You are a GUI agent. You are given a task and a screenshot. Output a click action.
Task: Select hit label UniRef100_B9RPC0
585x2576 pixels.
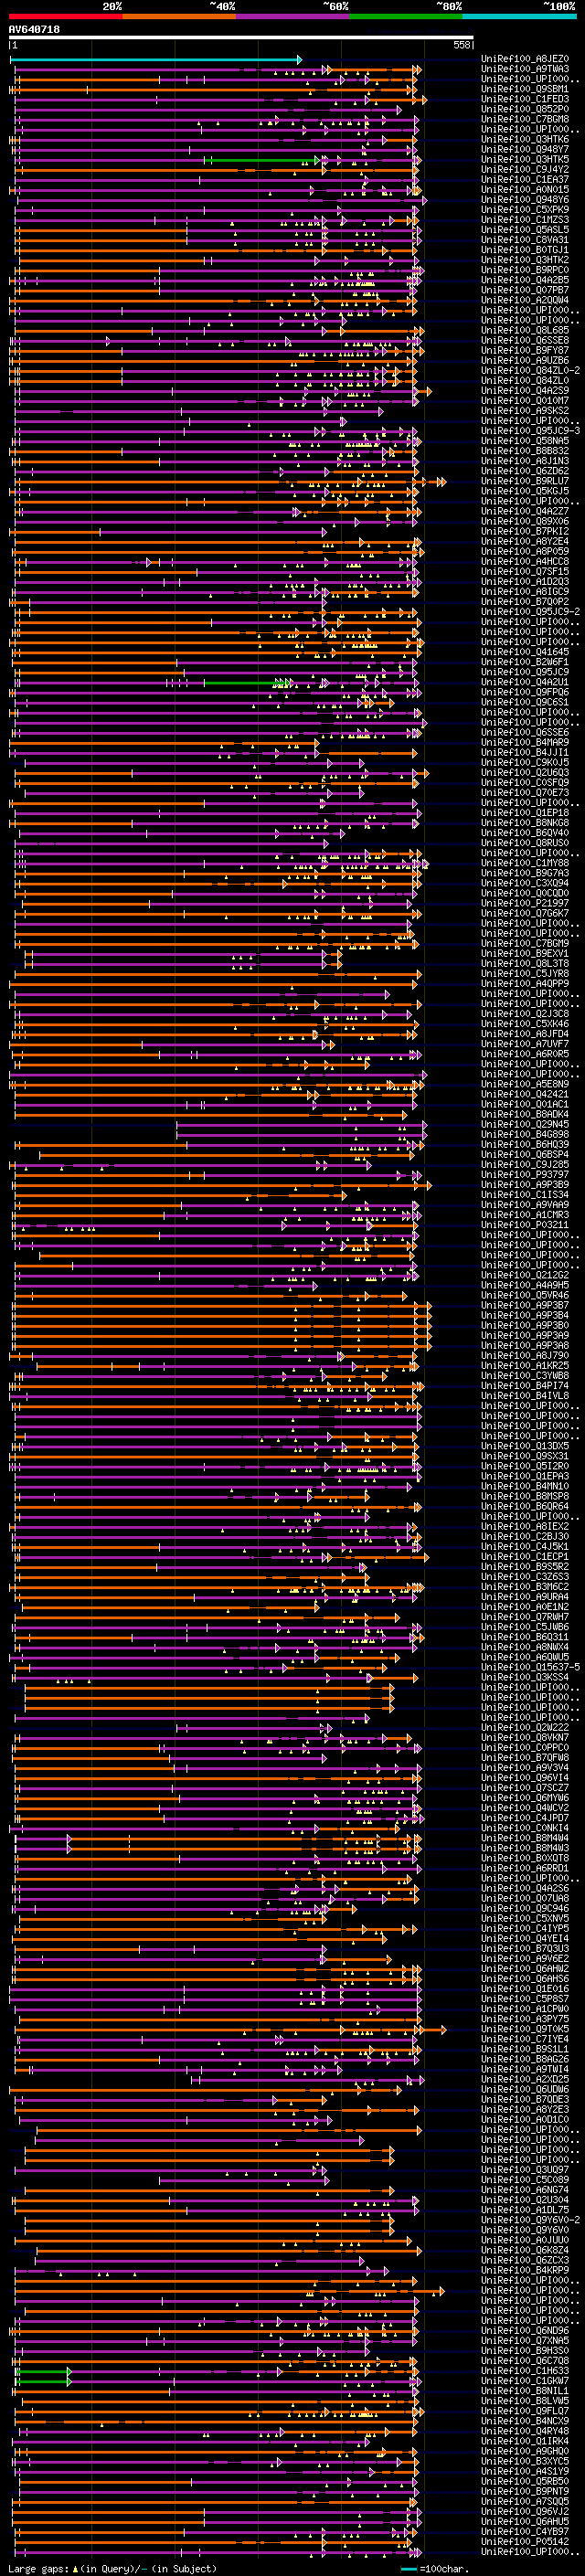click(525, 270)
